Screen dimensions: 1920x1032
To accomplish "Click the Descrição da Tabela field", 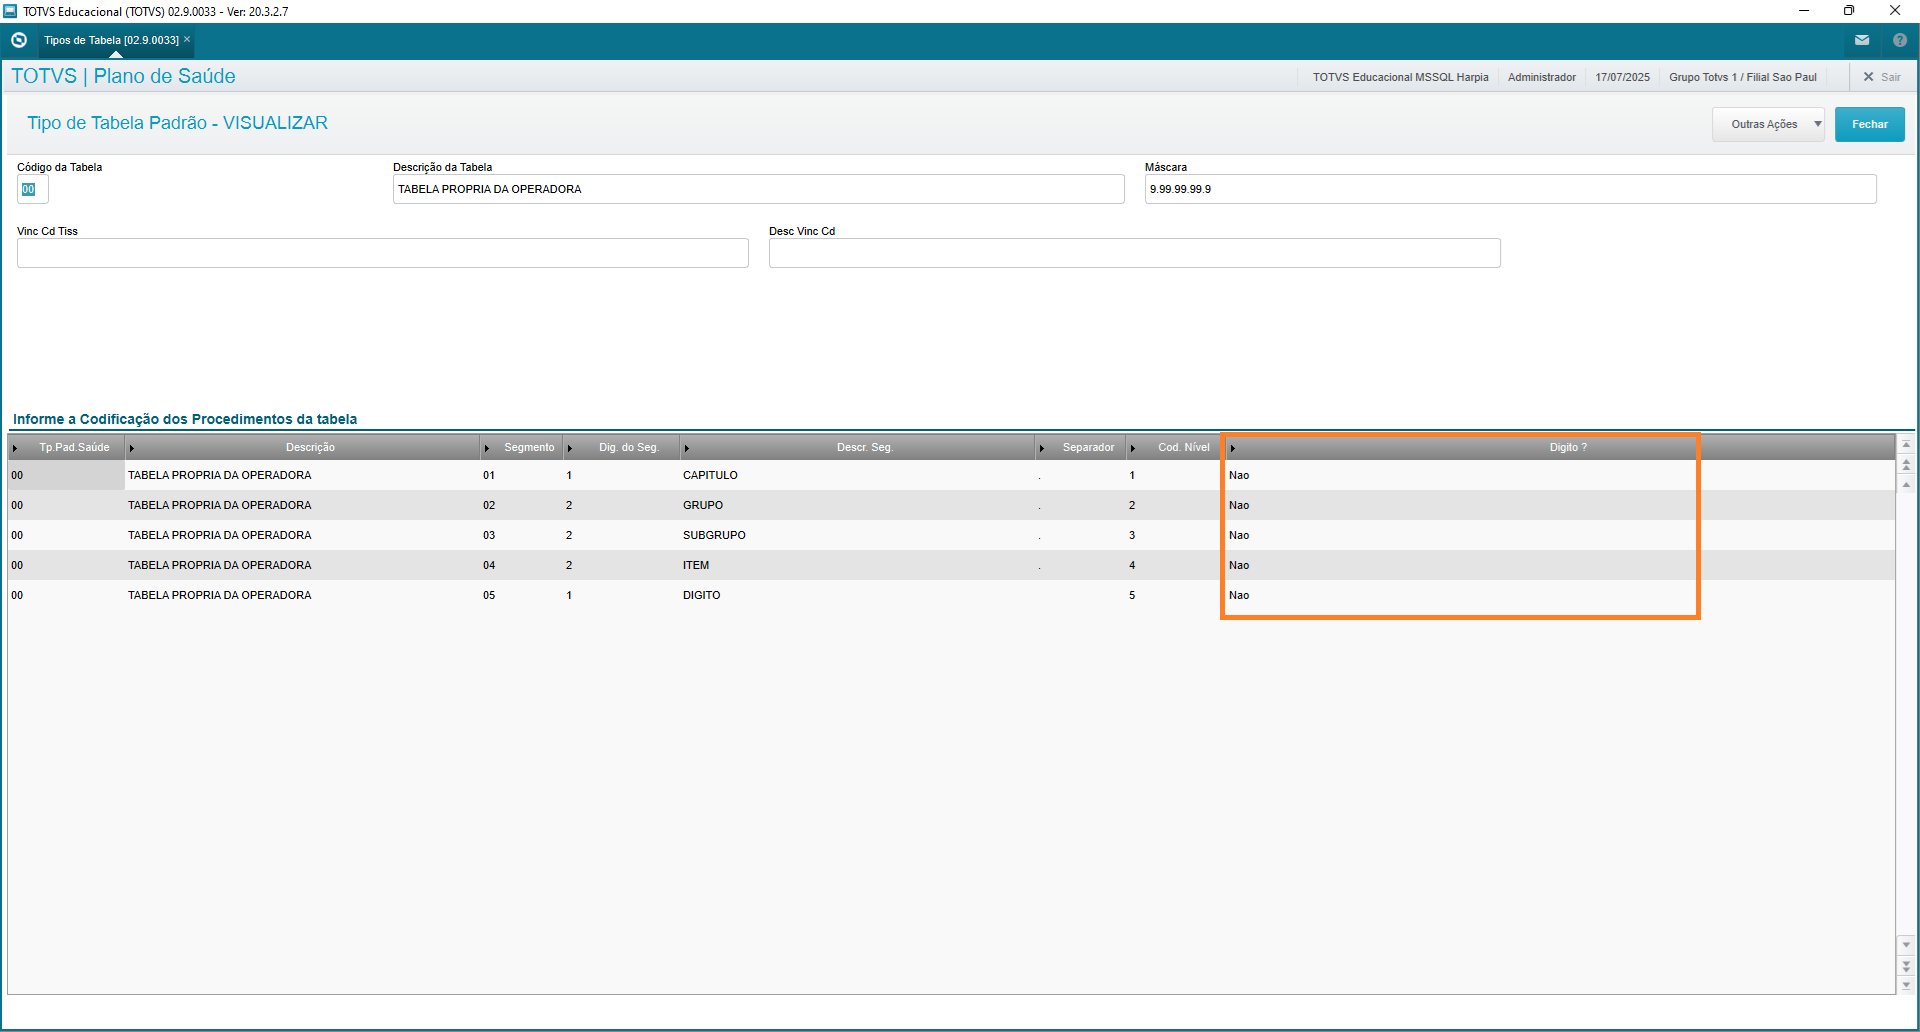I will 758,189.
